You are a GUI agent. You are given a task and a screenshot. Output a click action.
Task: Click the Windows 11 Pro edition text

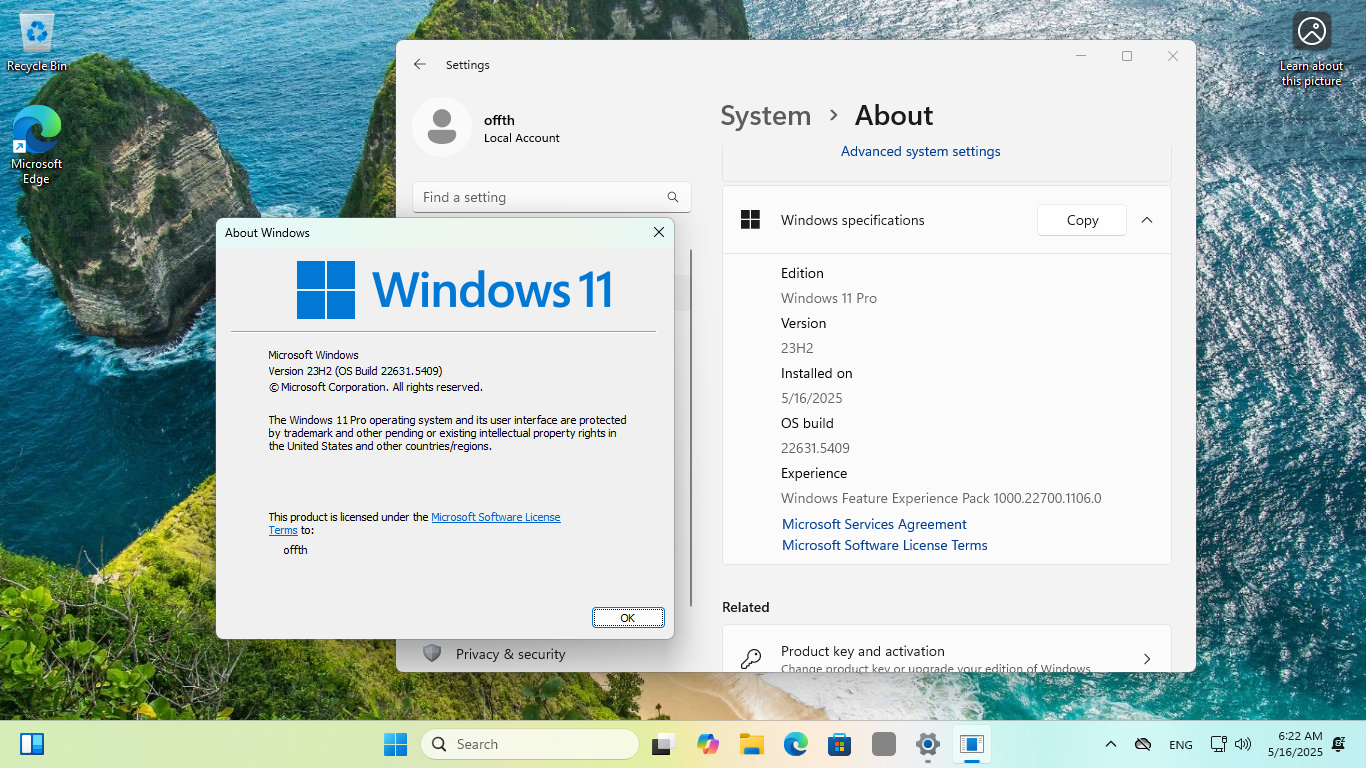click(829, 298)
